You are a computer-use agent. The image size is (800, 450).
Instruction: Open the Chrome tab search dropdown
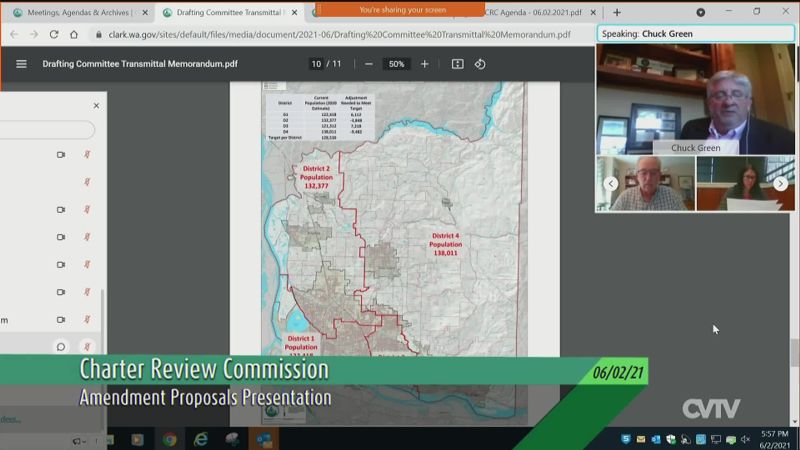pyautogui.click(x=700, y=13)
